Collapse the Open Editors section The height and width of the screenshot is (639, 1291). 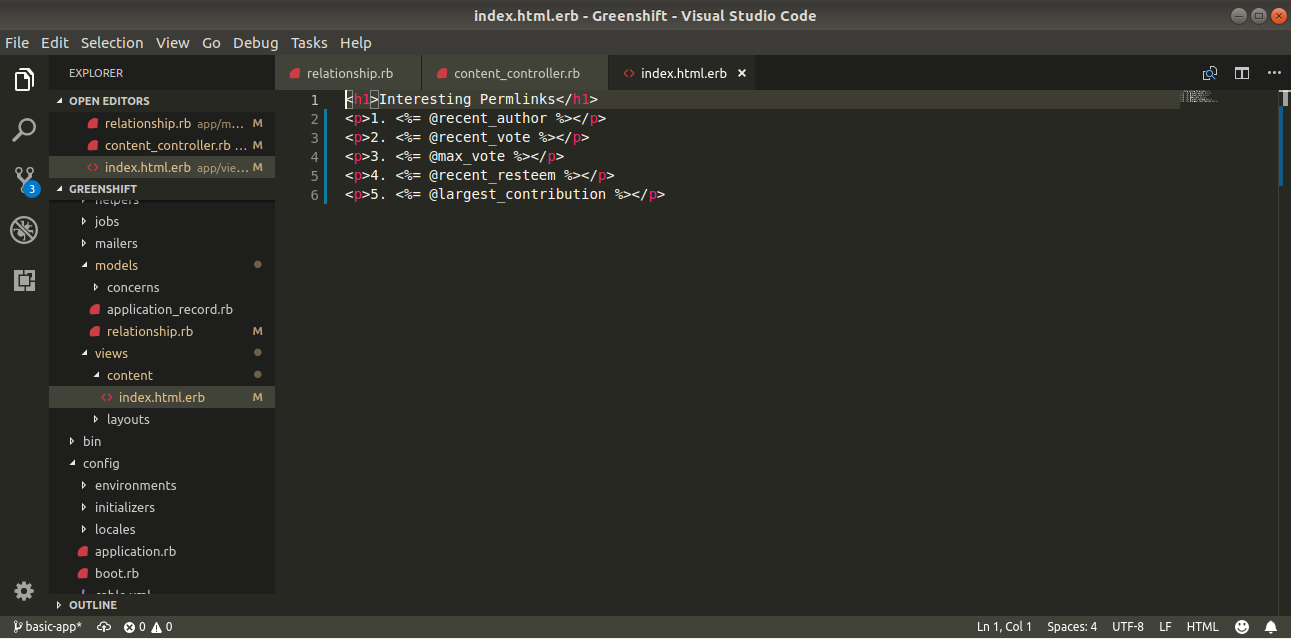click(162, 101)
